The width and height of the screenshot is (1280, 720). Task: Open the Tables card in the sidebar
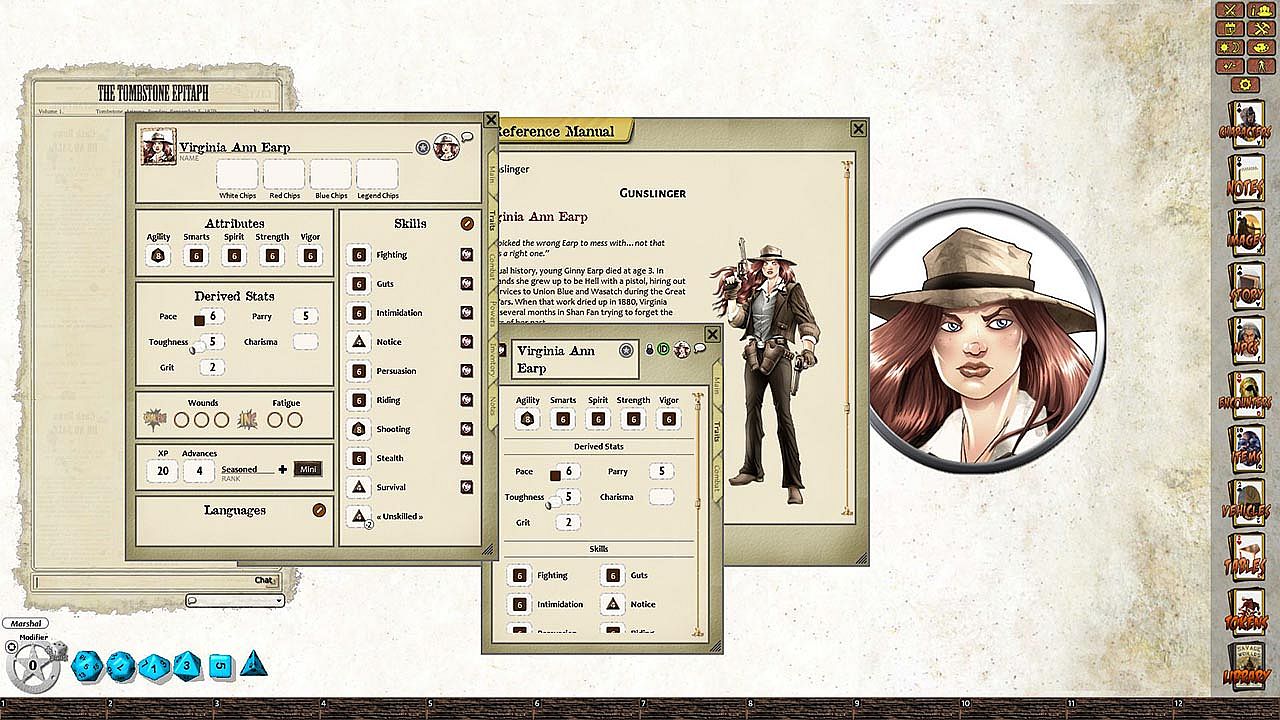click(x=1245, y=558)
